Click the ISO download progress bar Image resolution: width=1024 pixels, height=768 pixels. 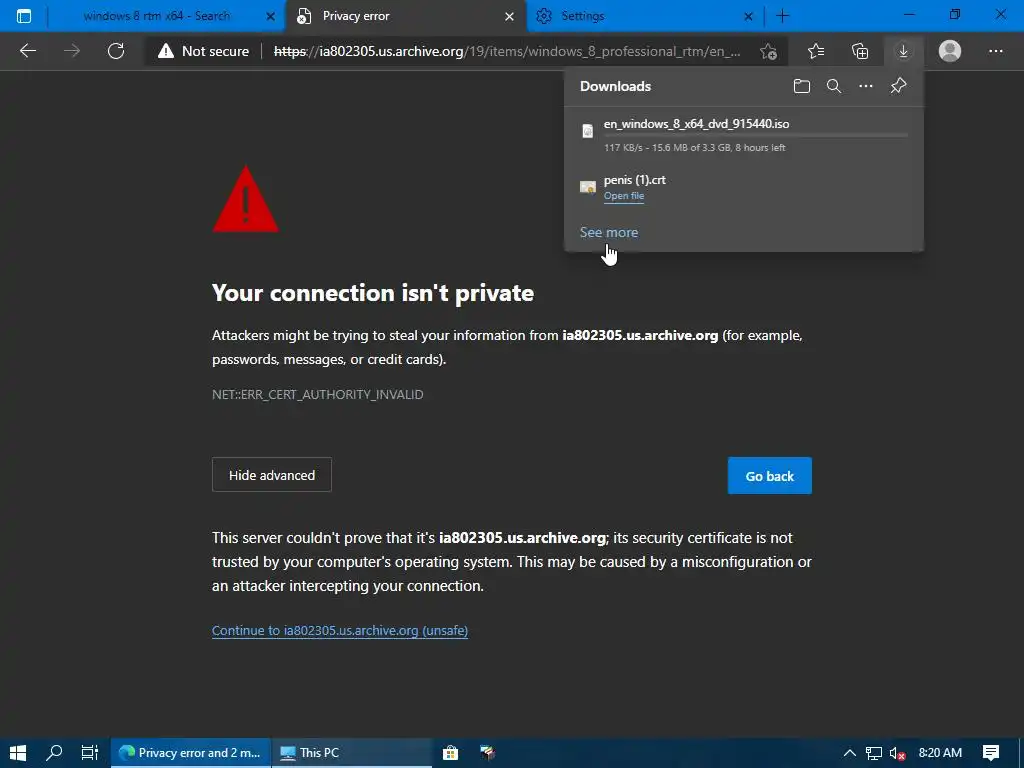[756, 135]
